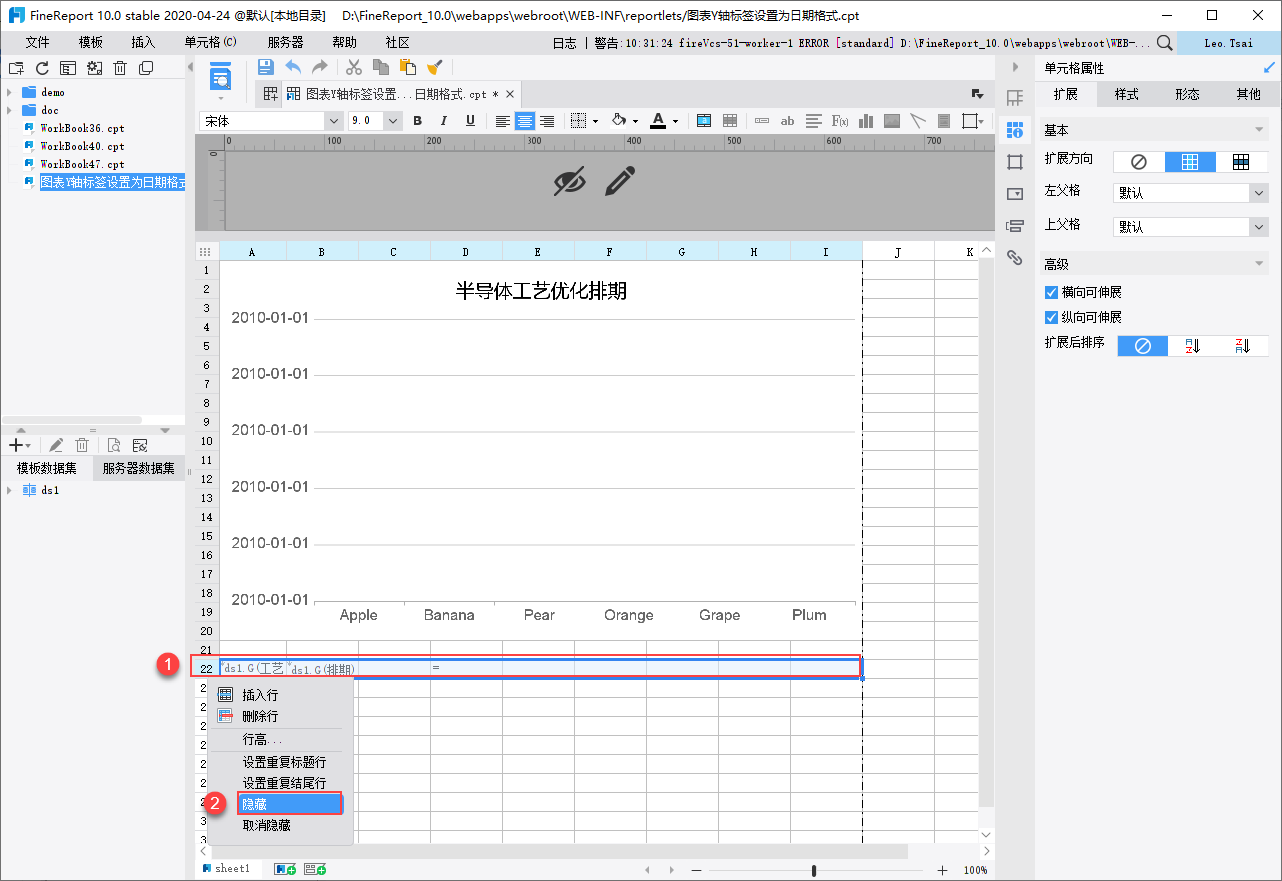Open the preview button with the magnifier page
Viewport: 1282px width, 881px height.
coord(220,74)
